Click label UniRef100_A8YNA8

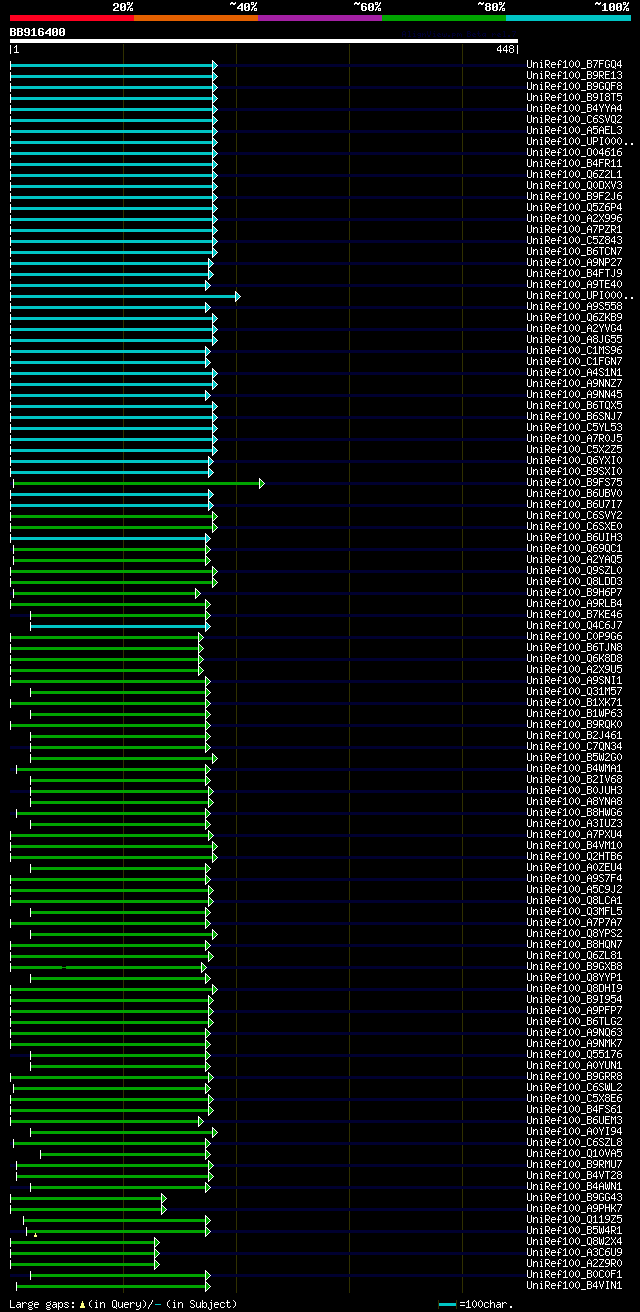(574, 802)
